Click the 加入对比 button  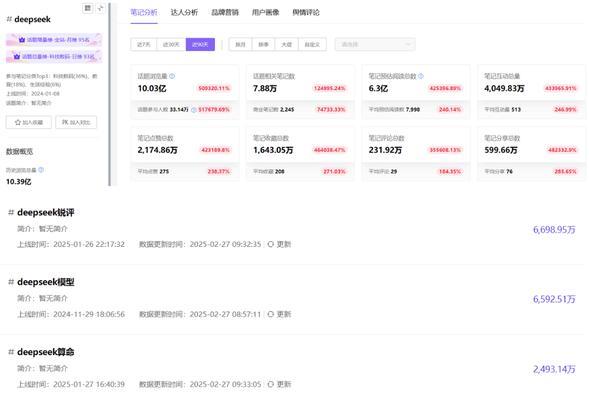point(76,122)
